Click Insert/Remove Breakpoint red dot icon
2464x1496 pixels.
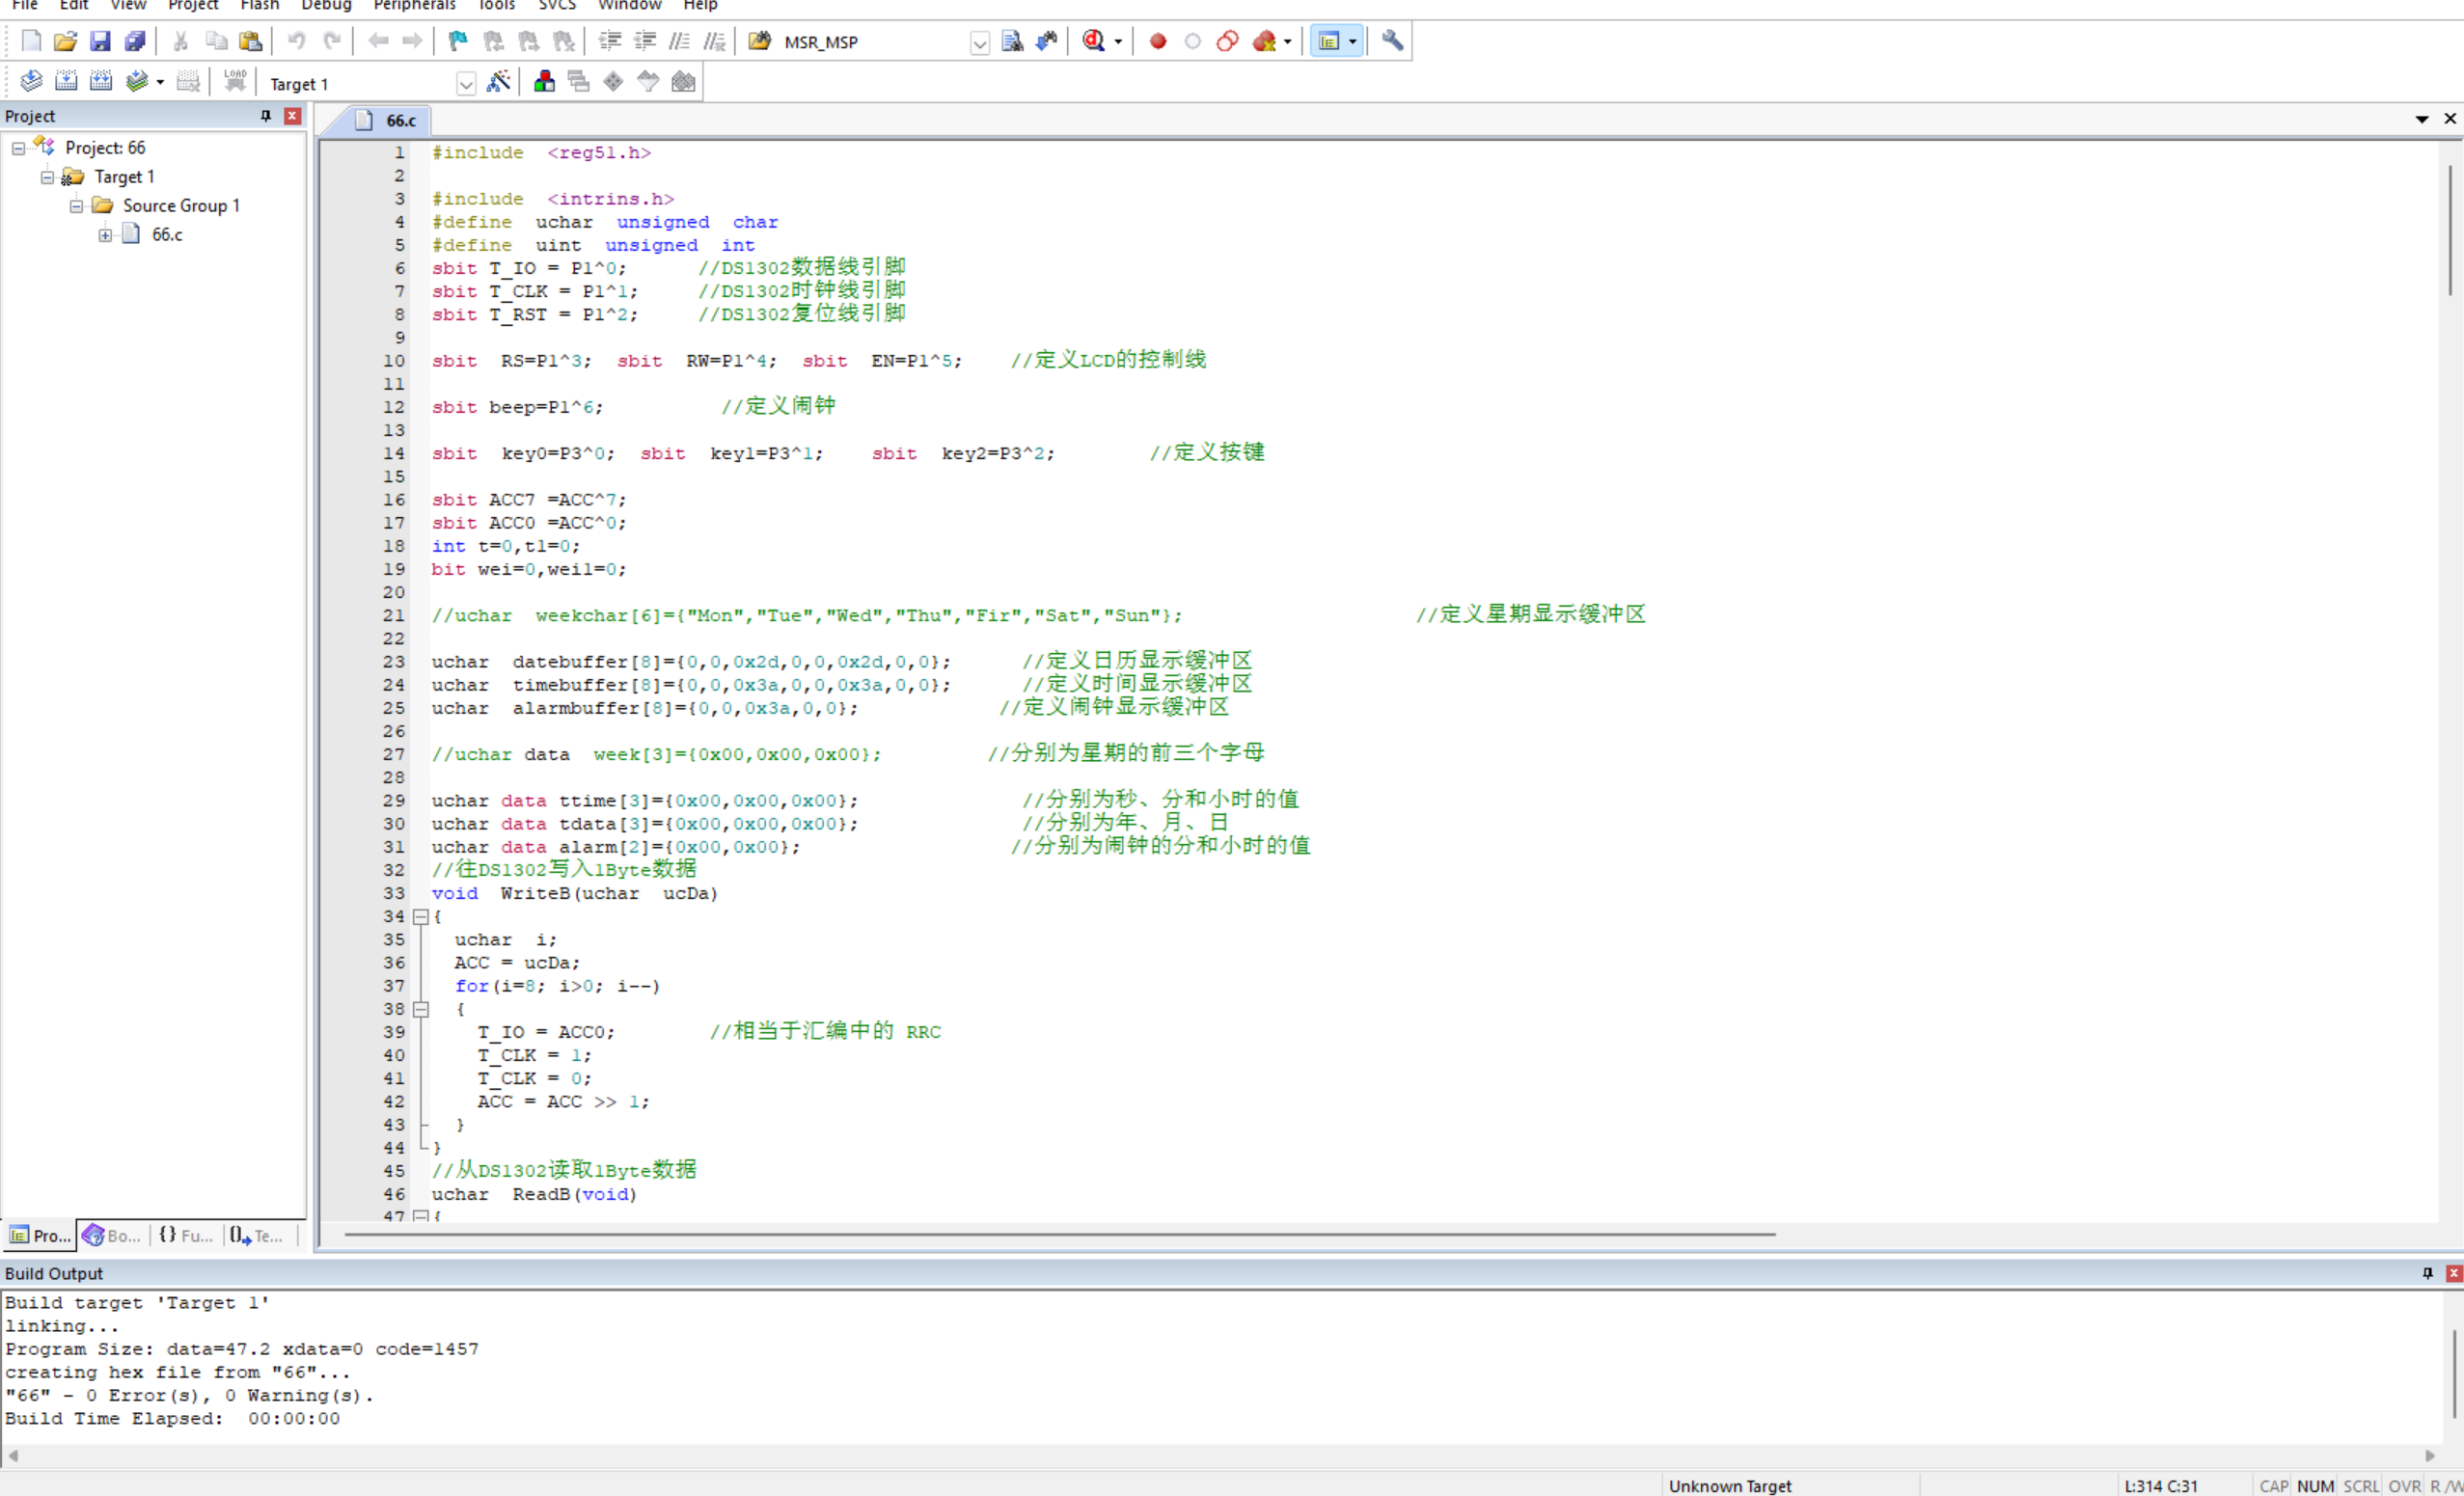(x=1157, y=41)
